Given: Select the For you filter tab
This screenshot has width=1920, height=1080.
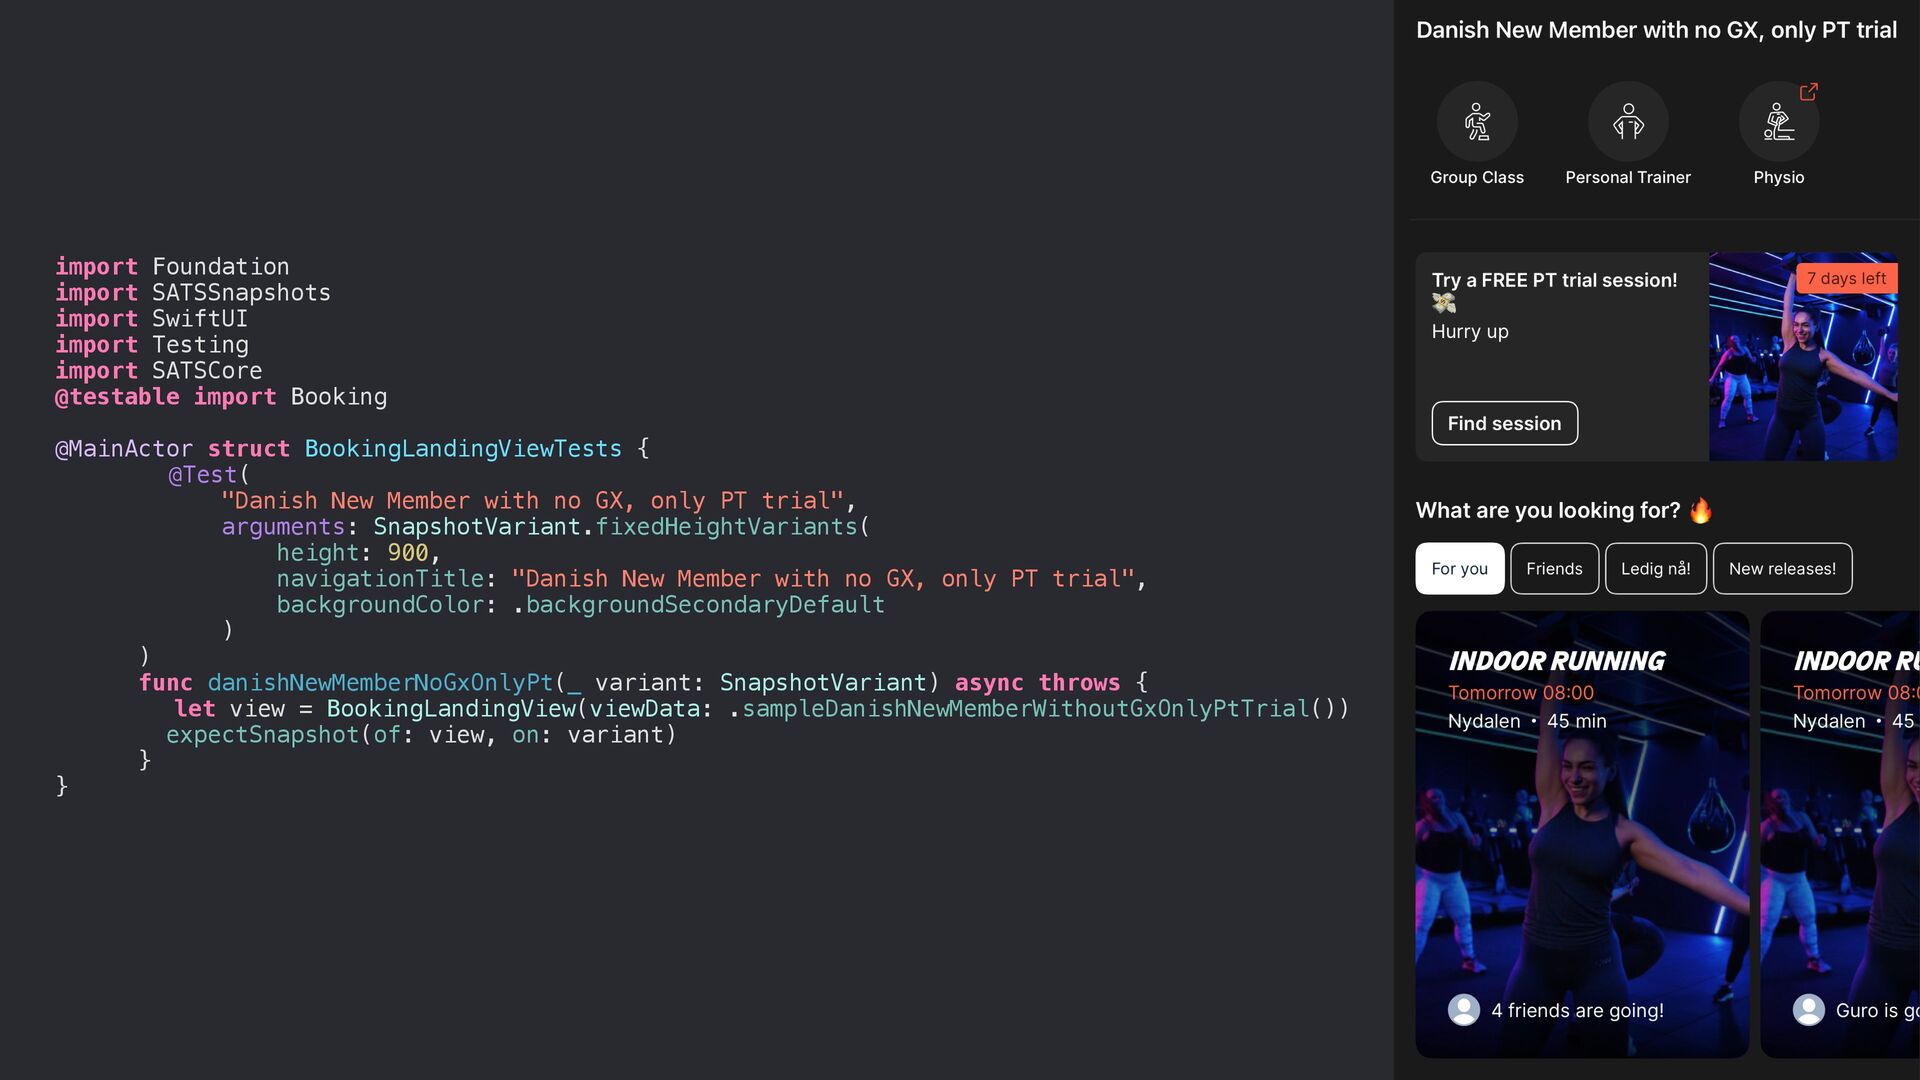Looking at the screenshot, I should point(1459,569).
